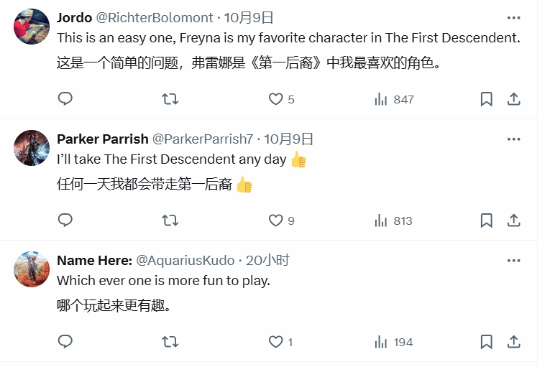
Task: Open @ParkerParrish7 profile handle link
Action: click(202, 139)
